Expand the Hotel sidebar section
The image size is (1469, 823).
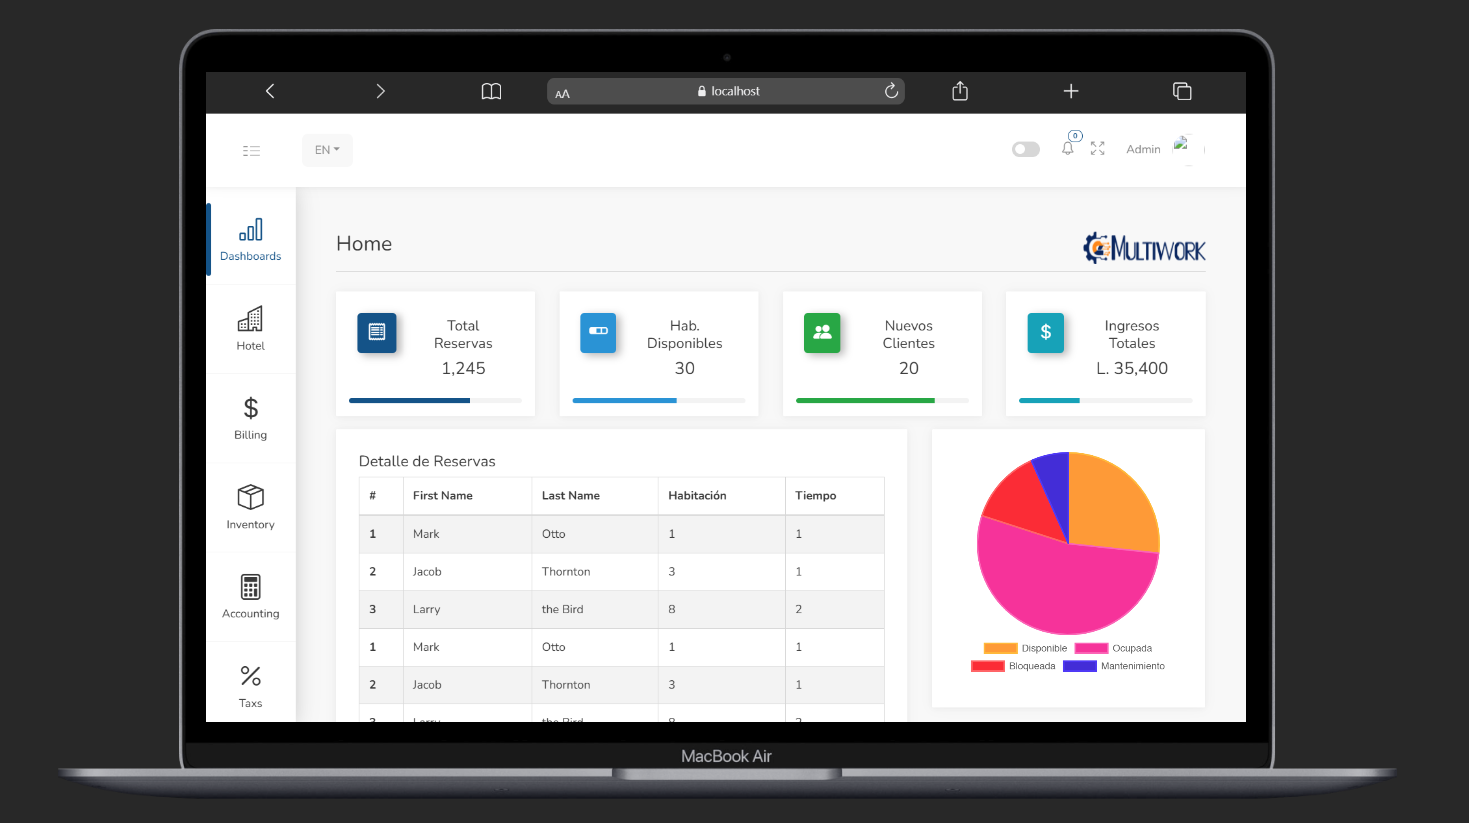(250, 329)
